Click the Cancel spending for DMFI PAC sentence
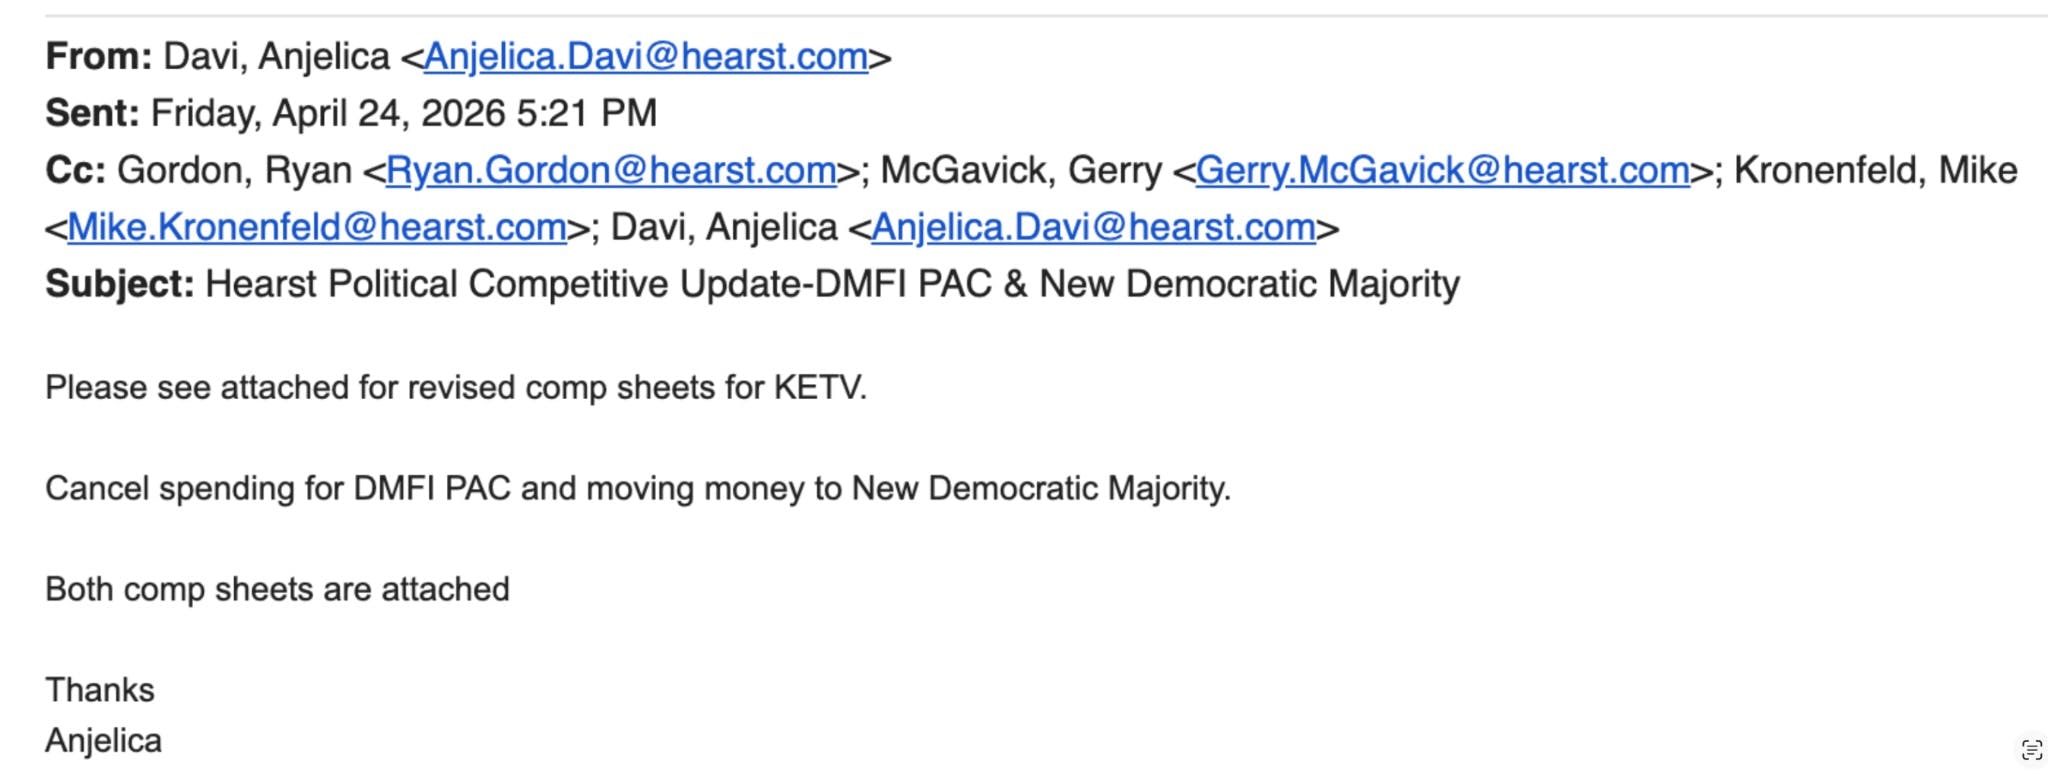This screenshot has width=2048, height=772. coord(638,489)
